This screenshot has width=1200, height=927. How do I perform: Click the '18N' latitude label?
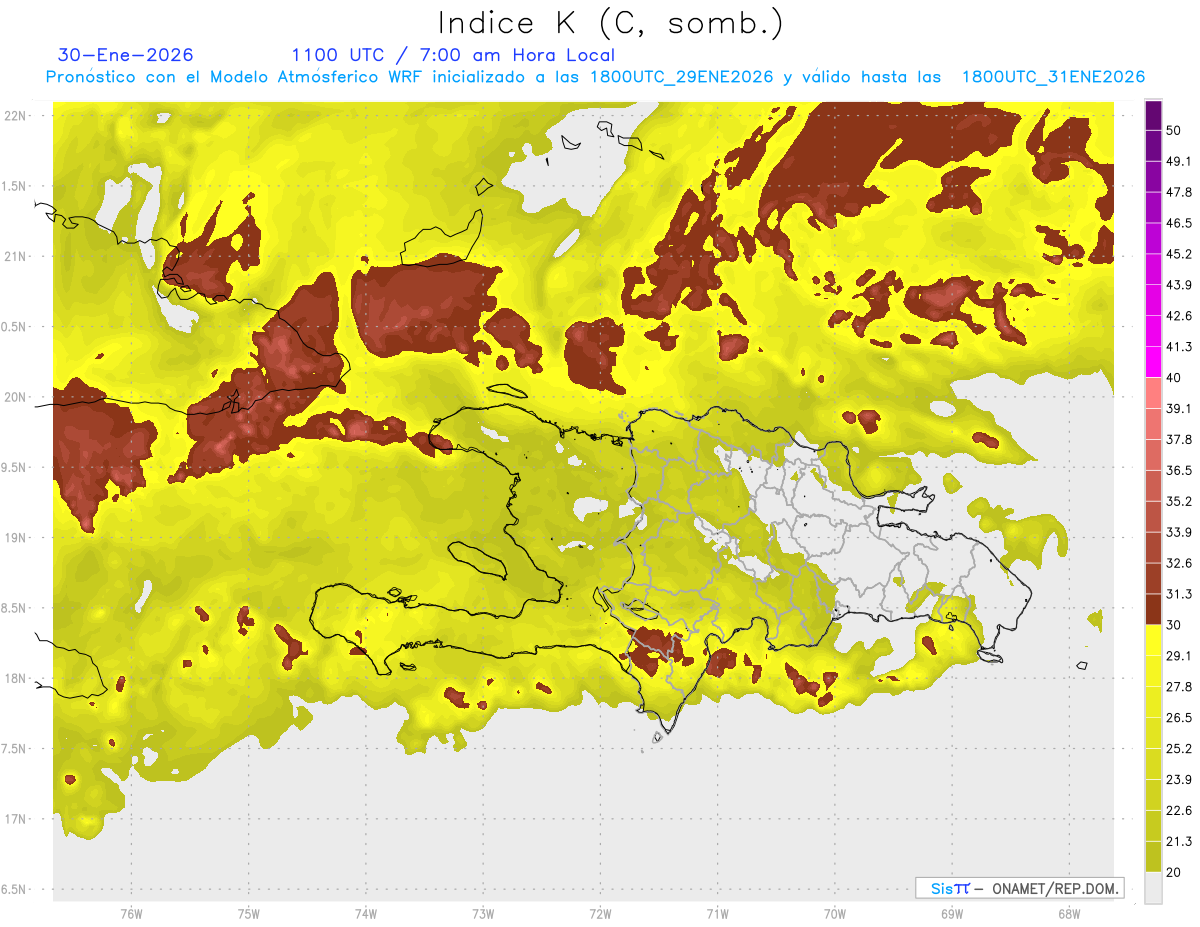click(17, 678)
